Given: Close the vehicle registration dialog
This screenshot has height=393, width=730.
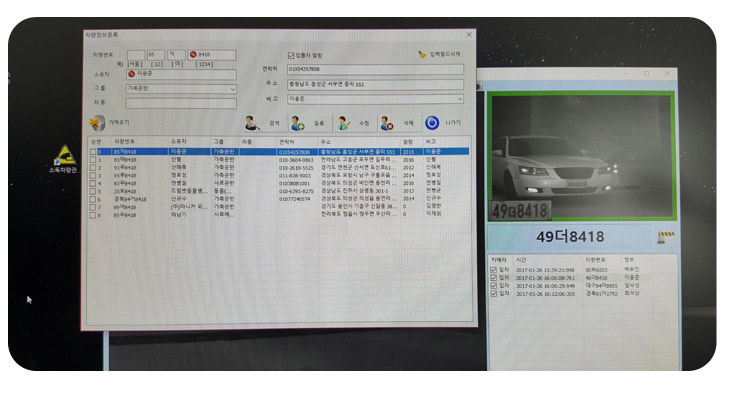Looking at the screenshot, I should coord(469,35).
